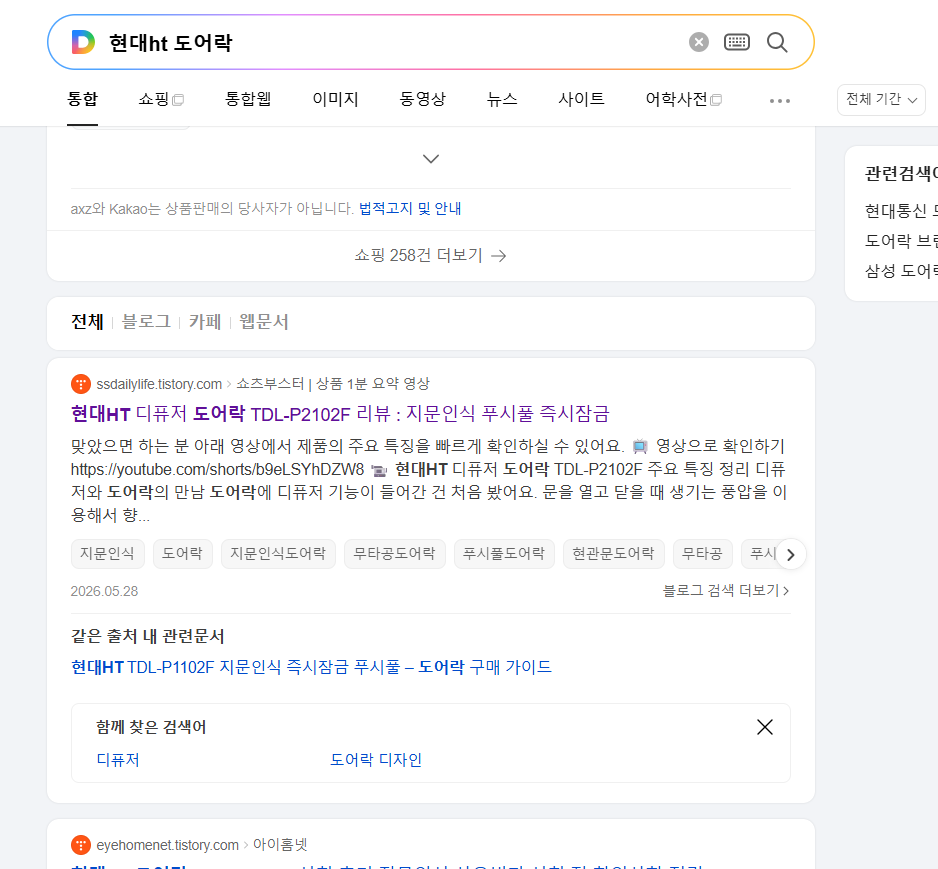Open the 어학사전 tab

point(683,99)
